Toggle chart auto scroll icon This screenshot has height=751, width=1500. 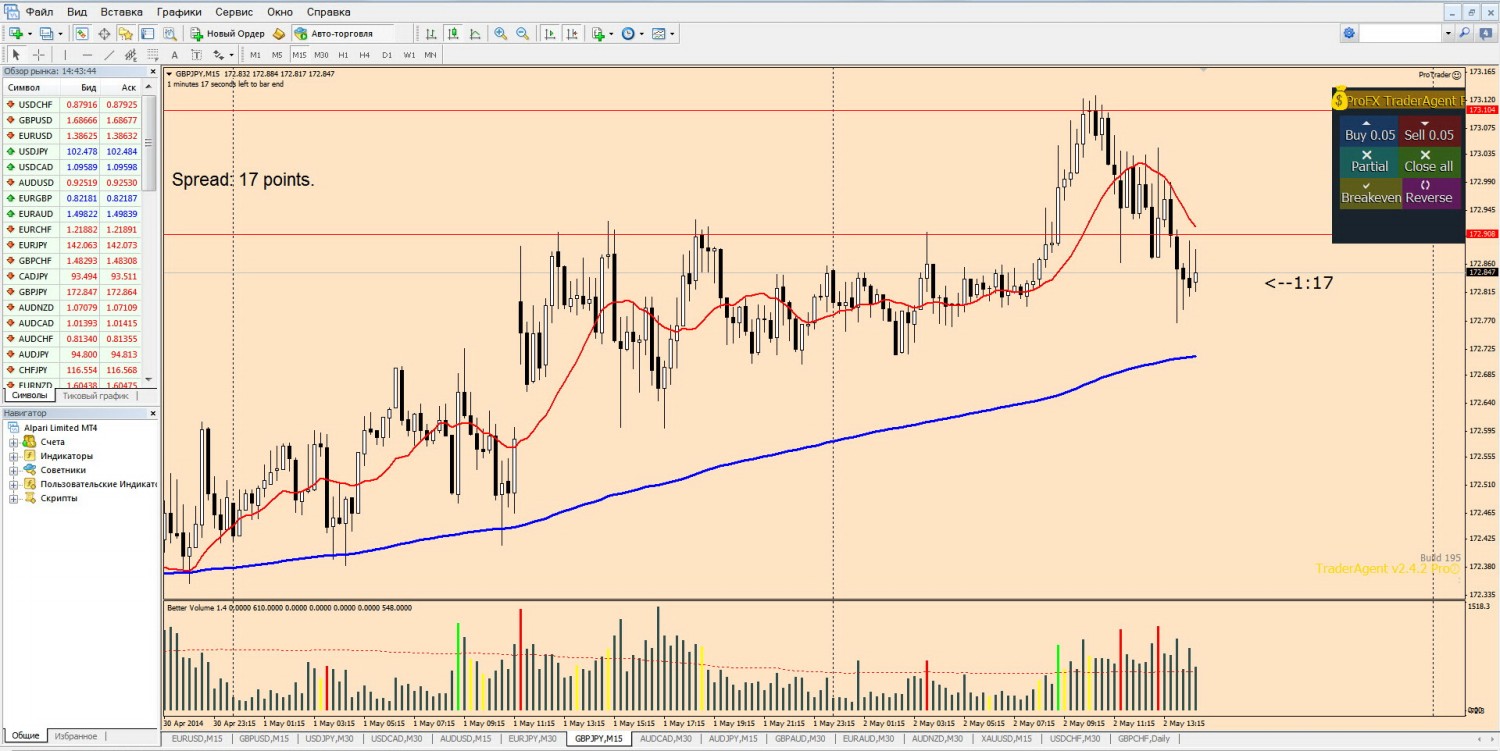coord(550,33)
